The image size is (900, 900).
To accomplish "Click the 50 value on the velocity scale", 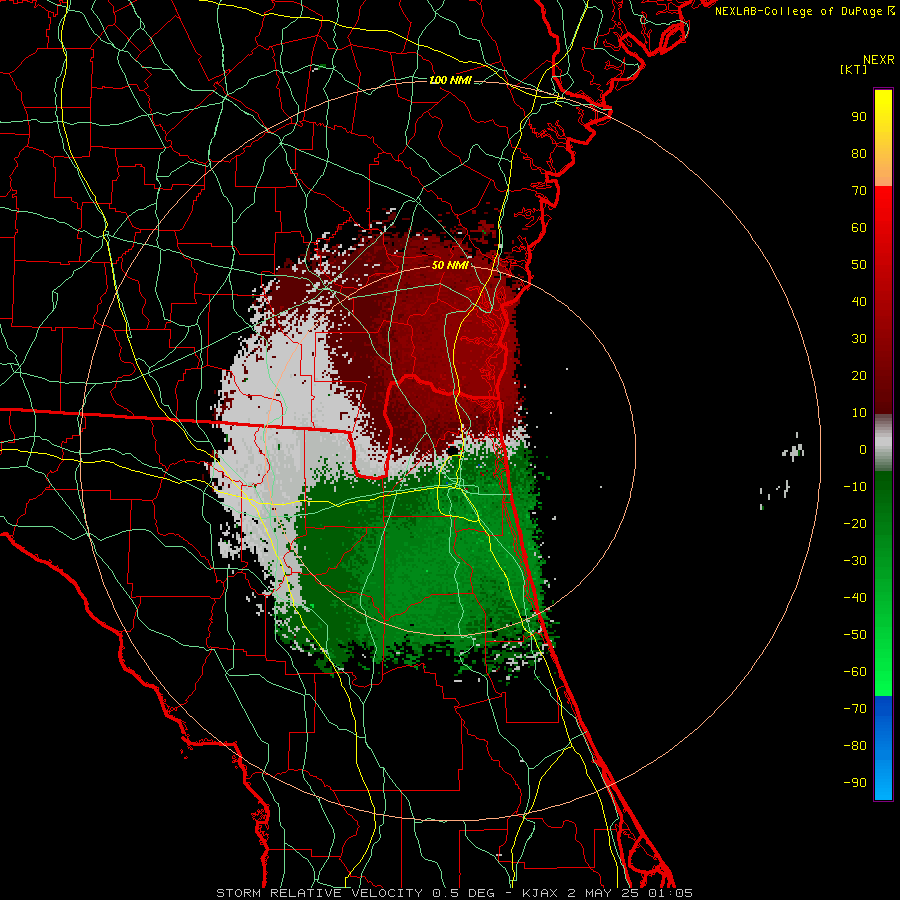I will tap(859, 265).
